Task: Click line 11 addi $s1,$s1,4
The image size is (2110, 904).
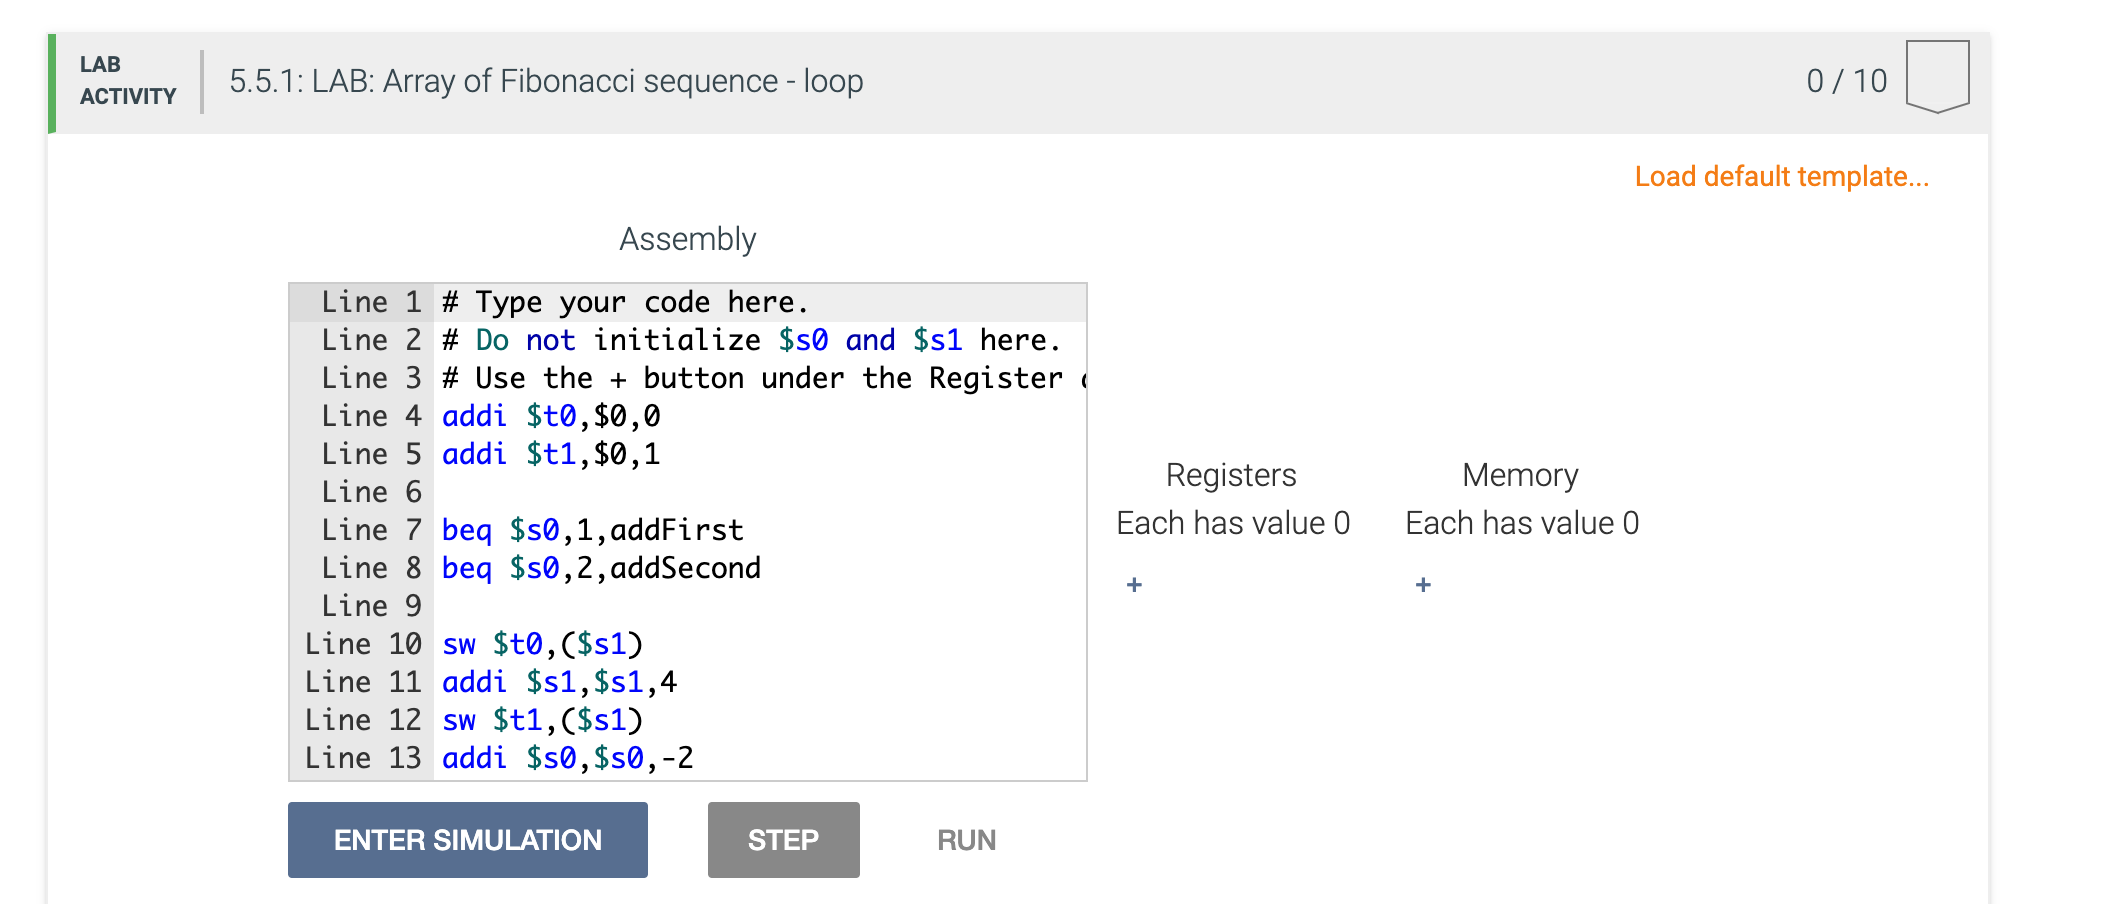Action: (x=559, y=682)
